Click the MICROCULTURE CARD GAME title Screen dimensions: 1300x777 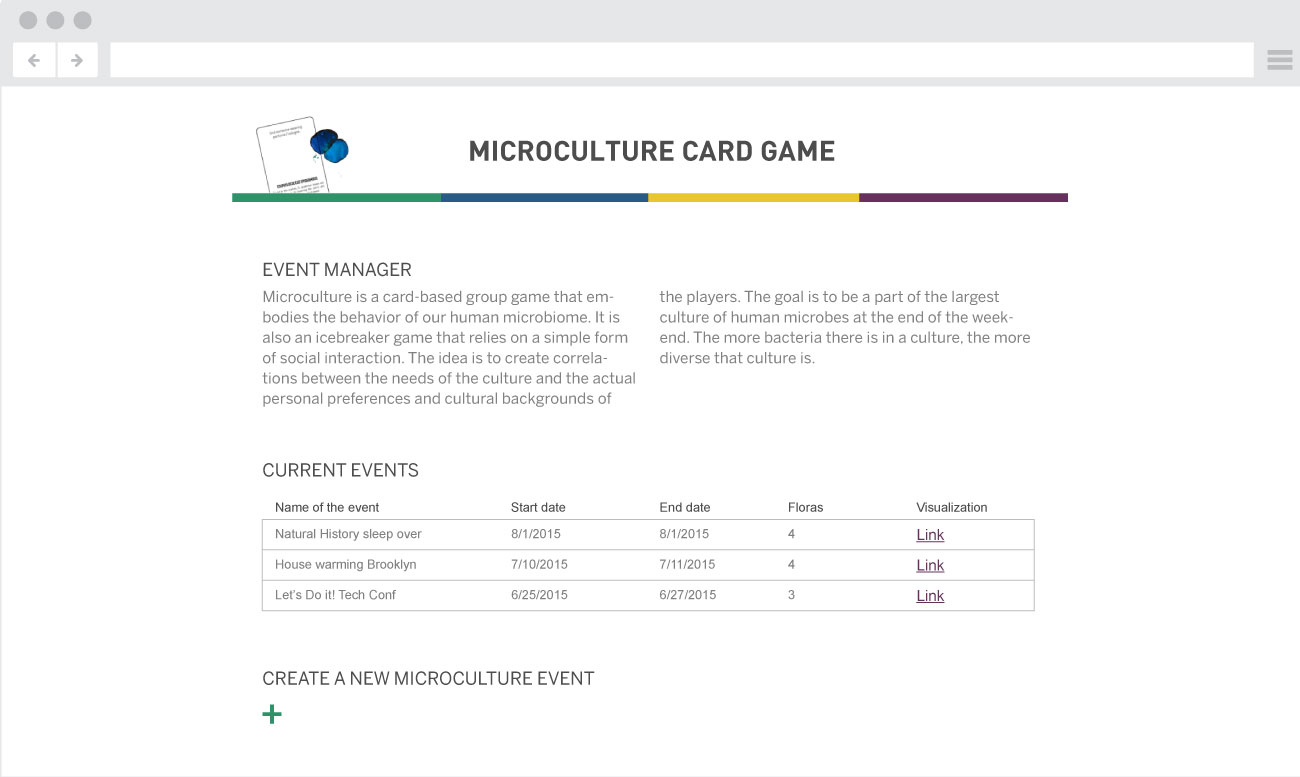(652, 151)
